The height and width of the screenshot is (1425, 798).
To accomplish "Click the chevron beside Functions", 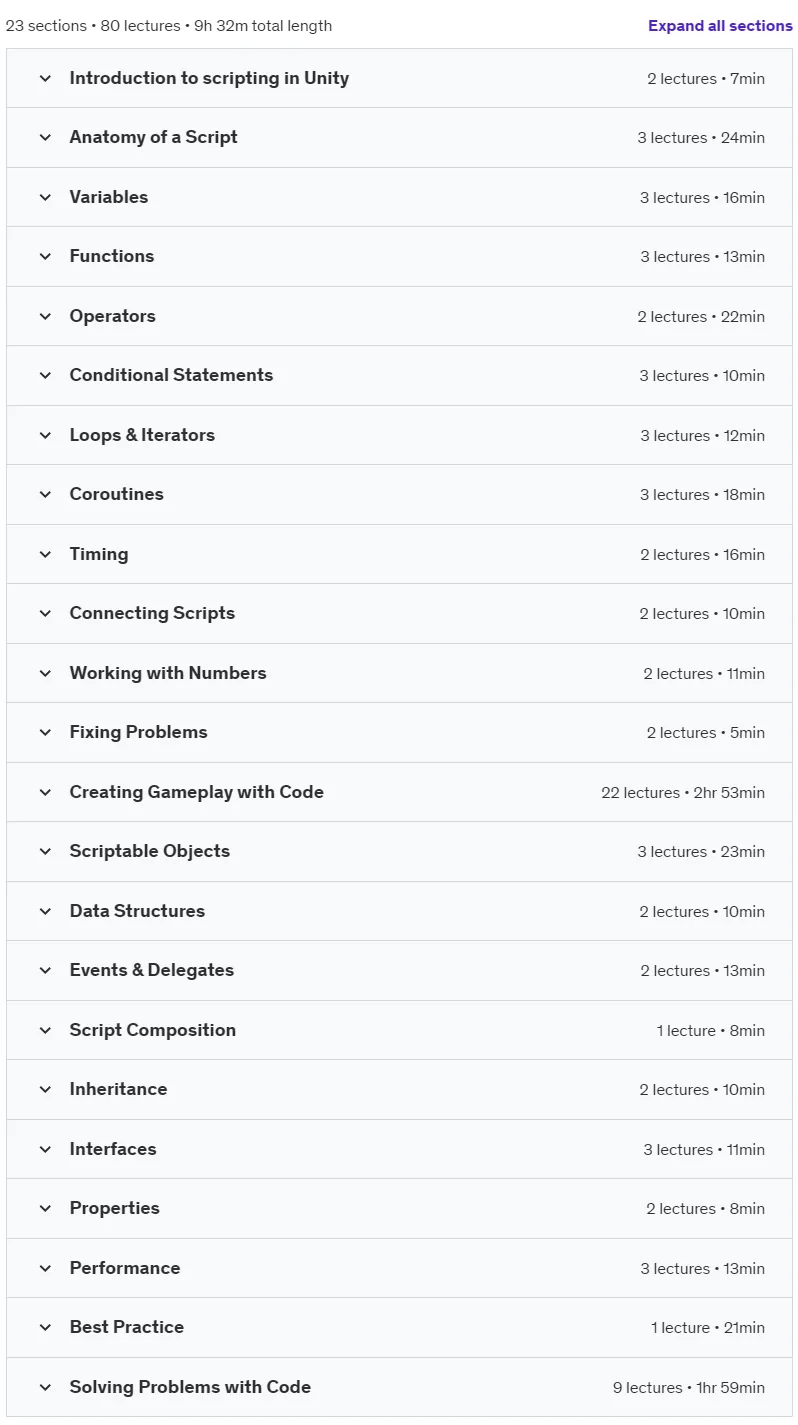I will click(x=45, y=257).
